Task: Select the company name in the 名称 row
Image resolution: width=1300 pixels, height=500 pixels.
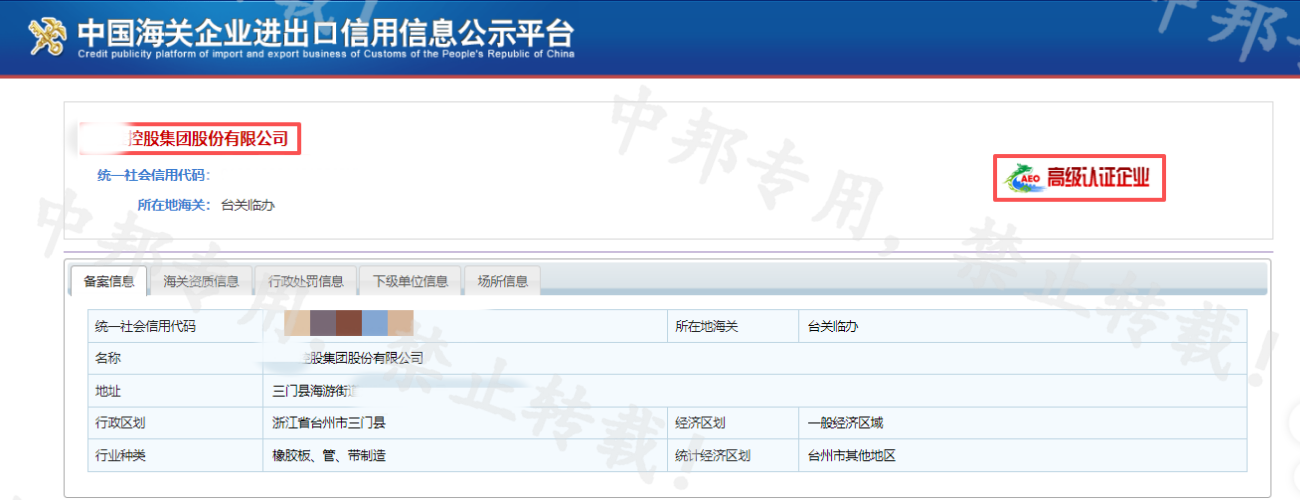Action: (360, 358)
